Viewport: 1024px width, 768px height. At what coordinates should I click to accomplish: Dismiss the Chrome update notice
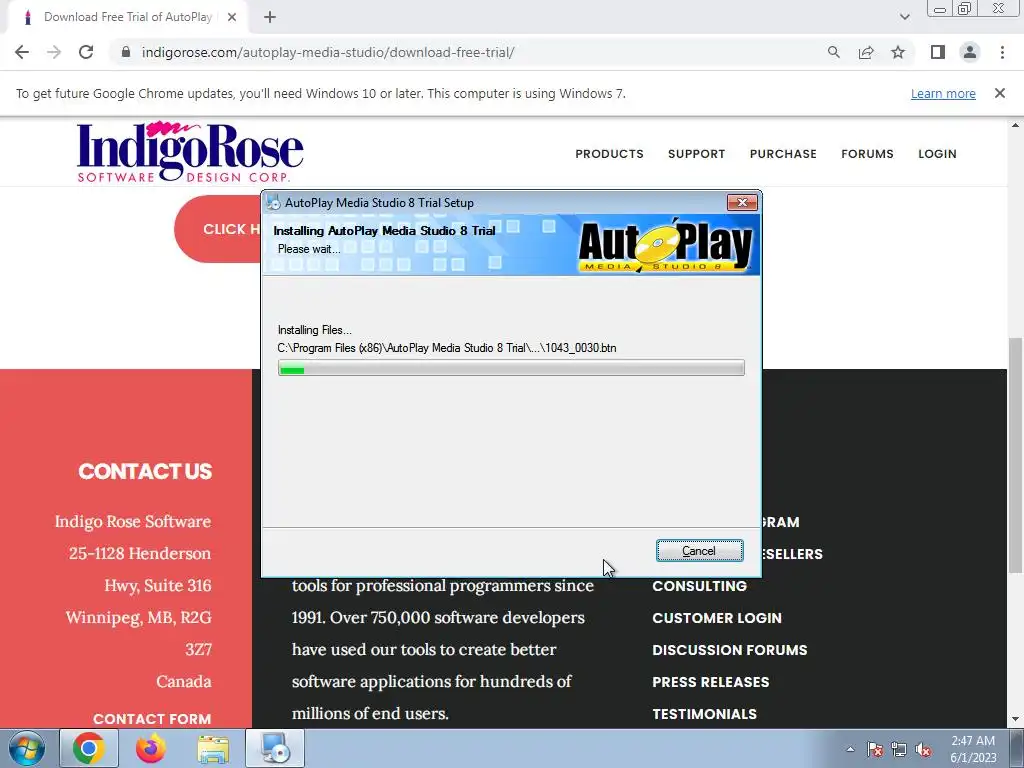click(999, 93)
